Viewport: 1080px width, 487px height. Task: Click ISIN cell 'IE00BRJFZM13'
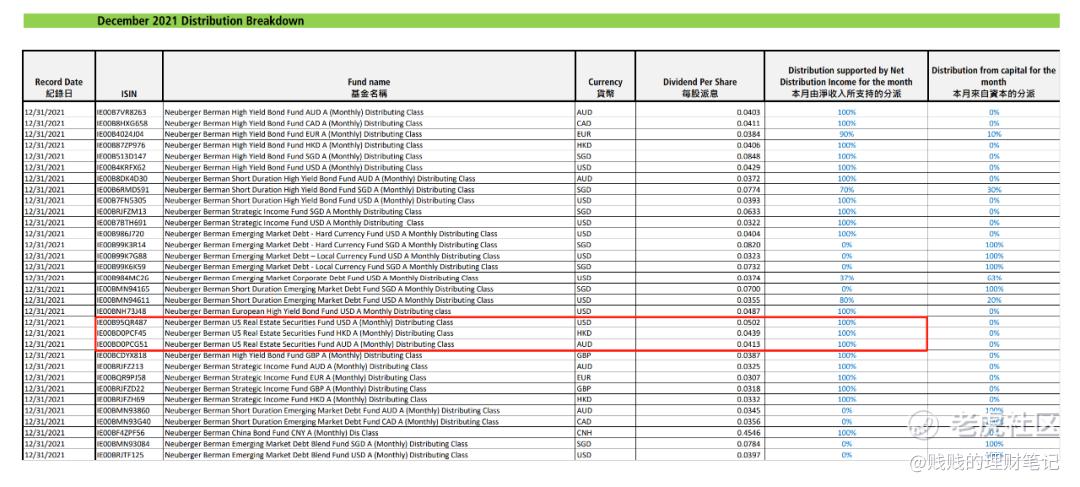[122, 211]
